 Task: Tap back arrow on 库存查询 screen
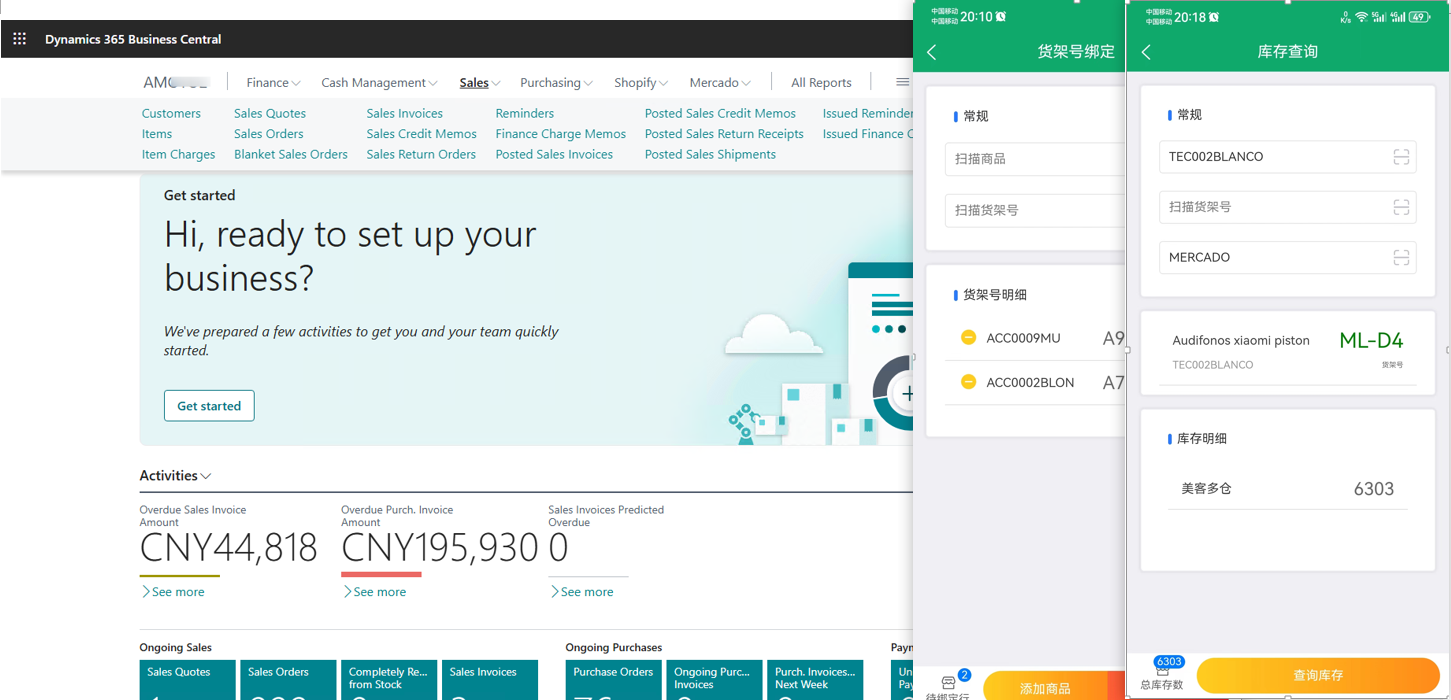coord(1146,52)
